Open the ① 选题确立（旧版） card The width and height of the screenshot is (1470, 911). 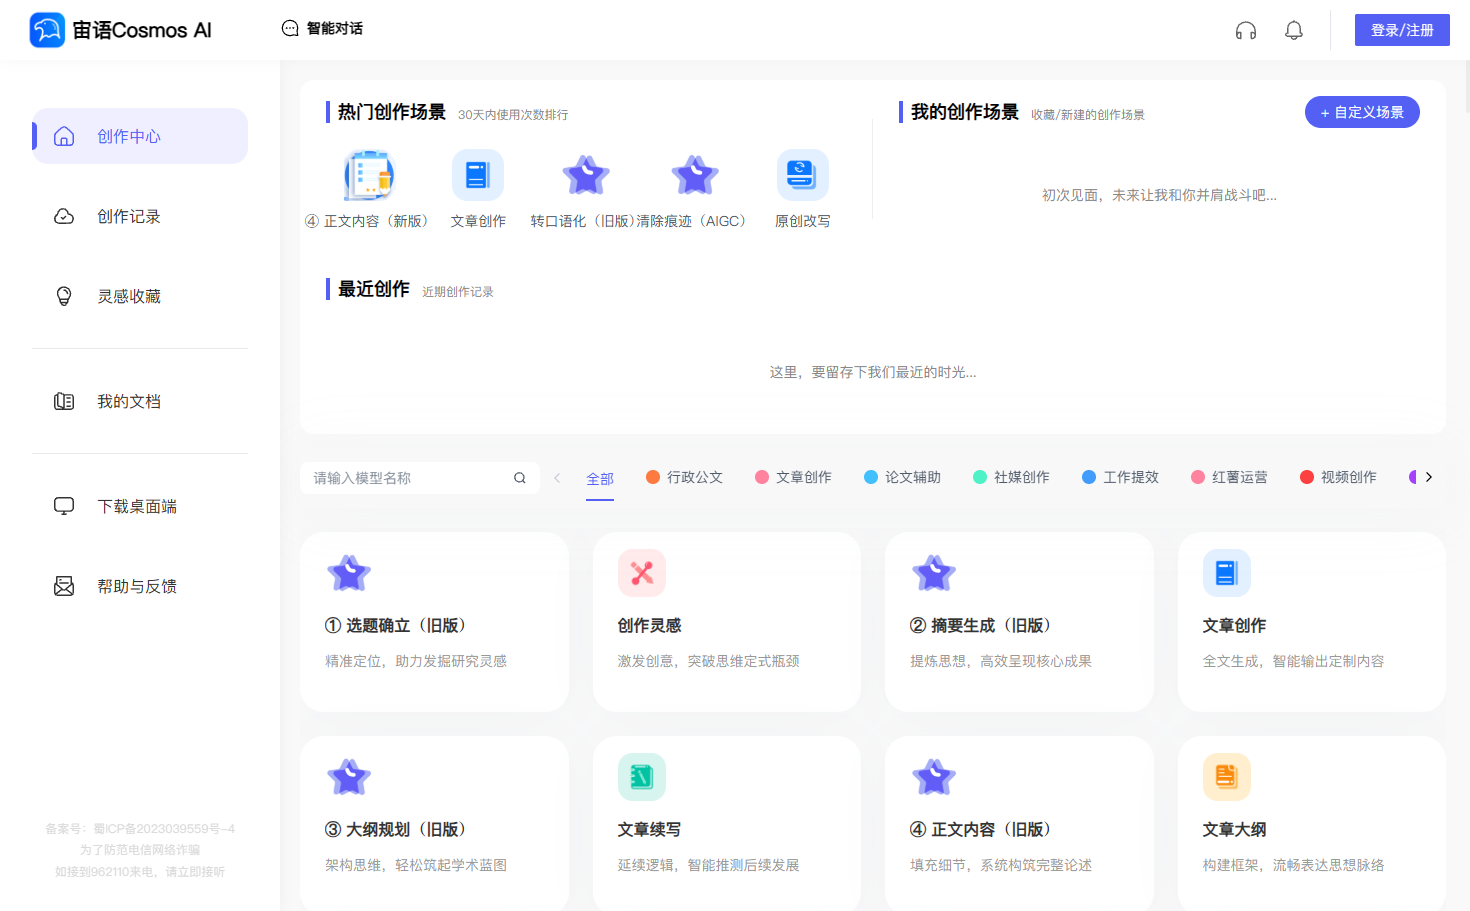434,622
